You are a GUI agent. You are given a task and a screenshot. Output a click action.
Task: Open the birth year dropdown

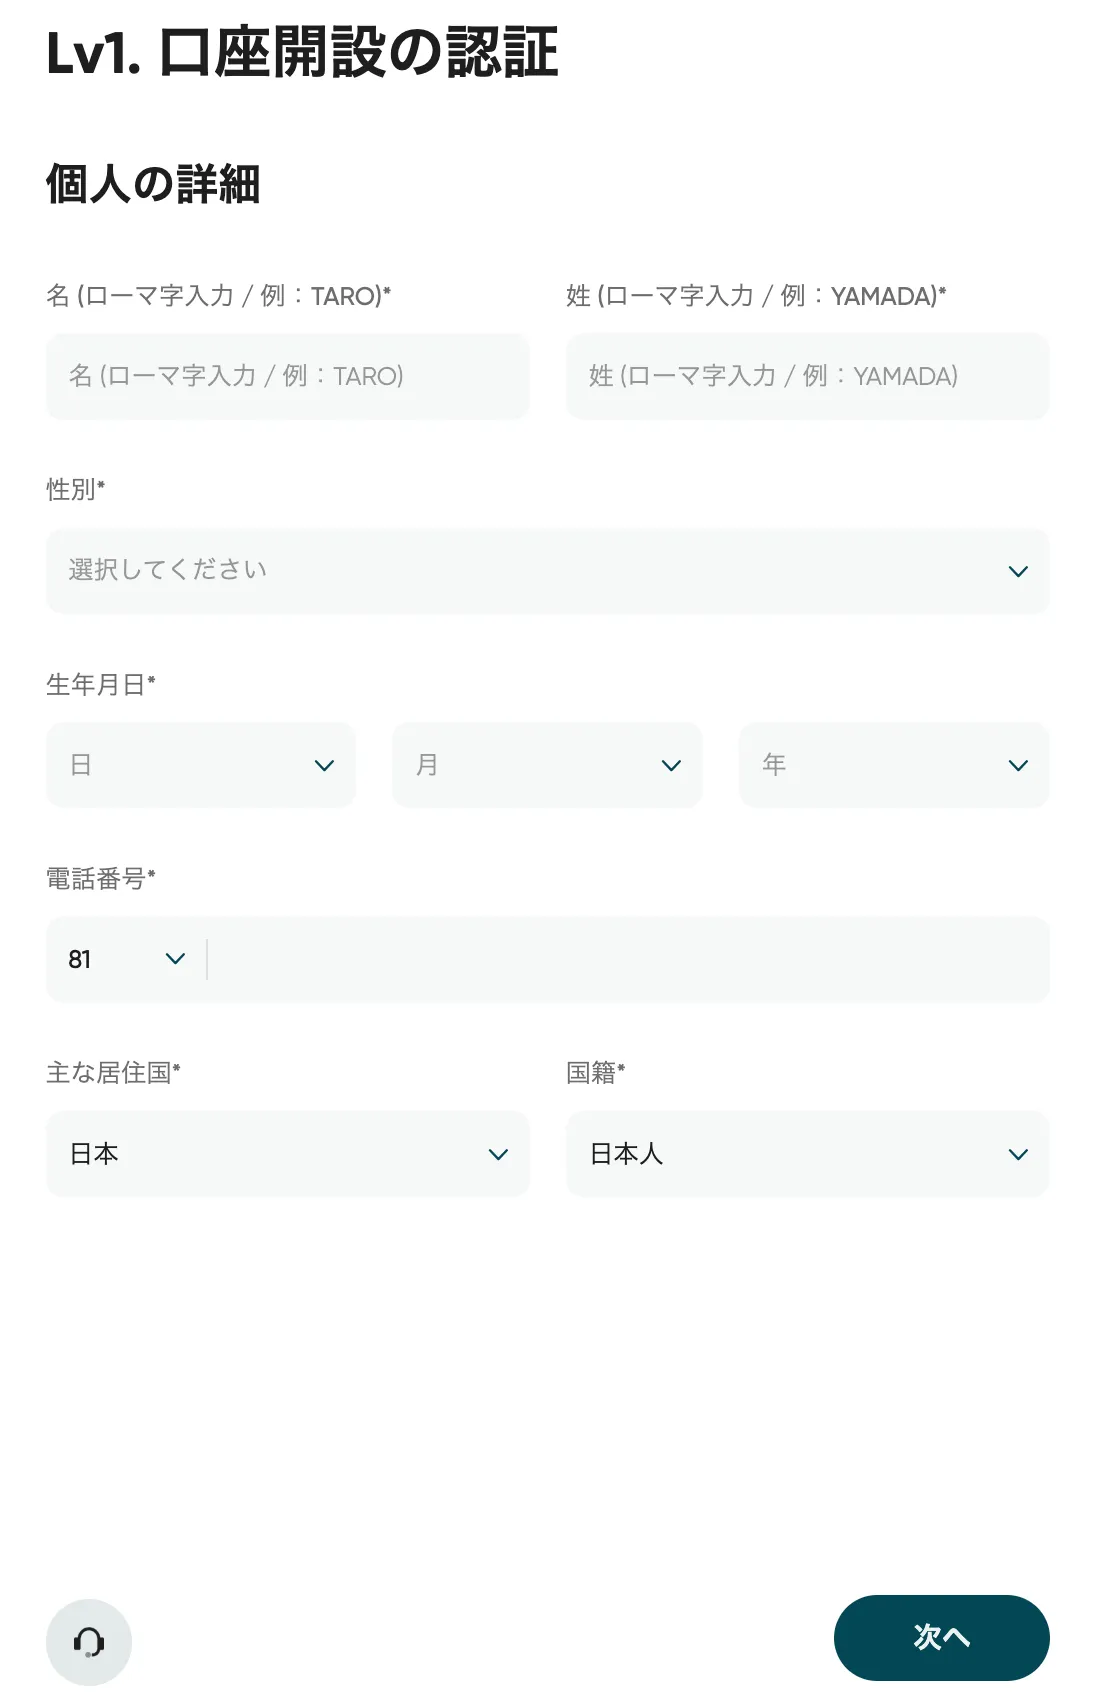coord(894,765)
